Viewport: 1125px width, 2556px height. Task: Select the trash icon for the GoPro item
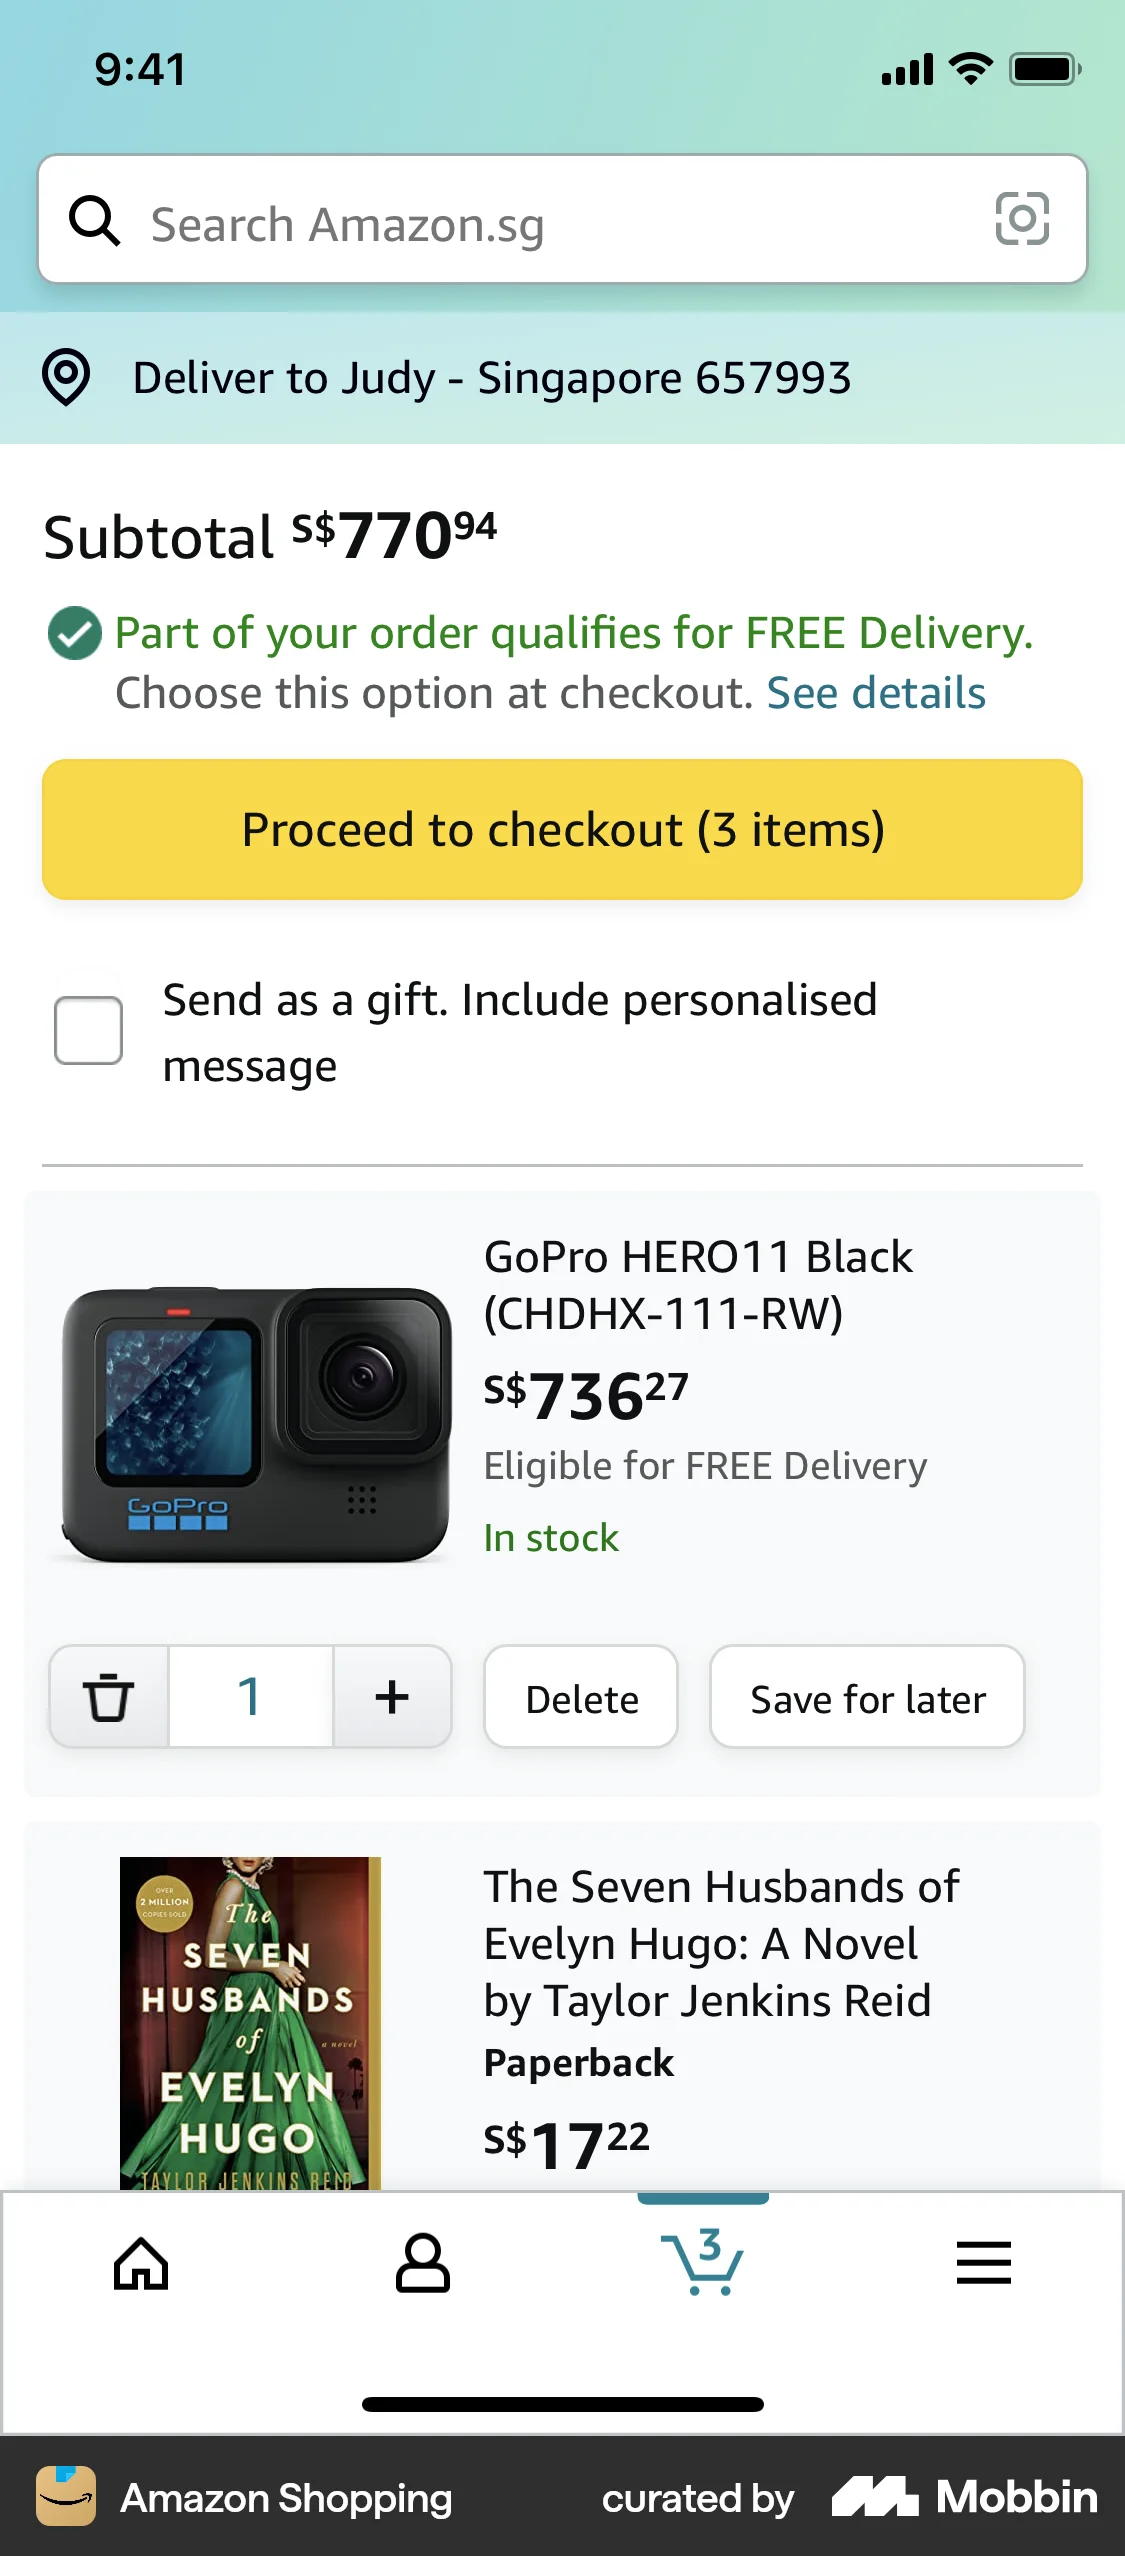[x=108, y=1697]
